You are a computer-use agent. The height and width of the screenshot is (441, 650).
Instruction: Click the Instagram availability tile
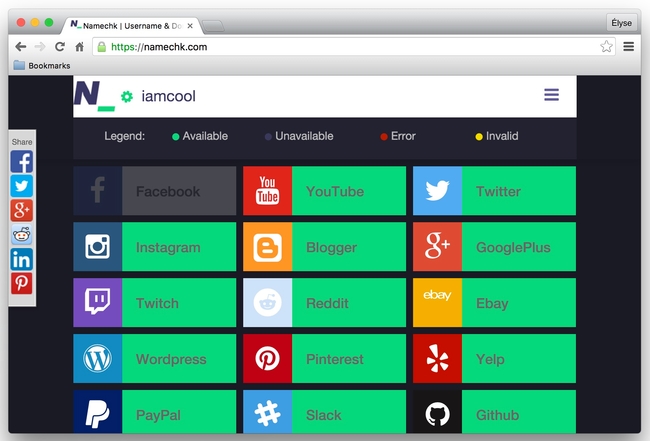pyautogui.click(x=154, y=247)
